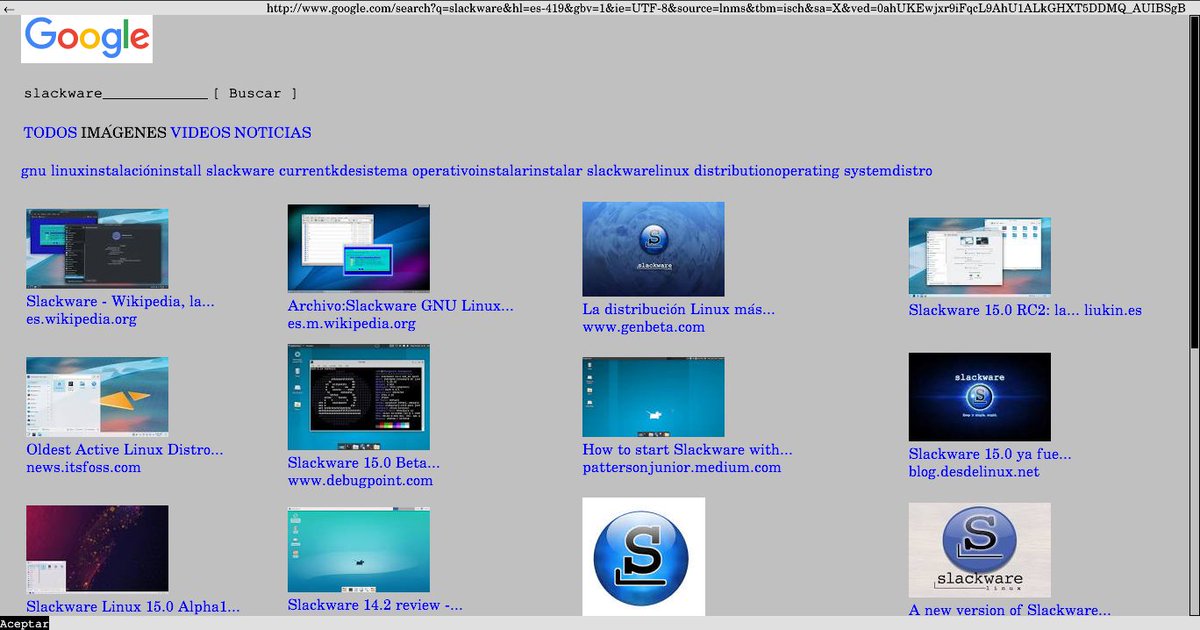
Task: Click blog.desdelinux.net source text
Action: 974,472
